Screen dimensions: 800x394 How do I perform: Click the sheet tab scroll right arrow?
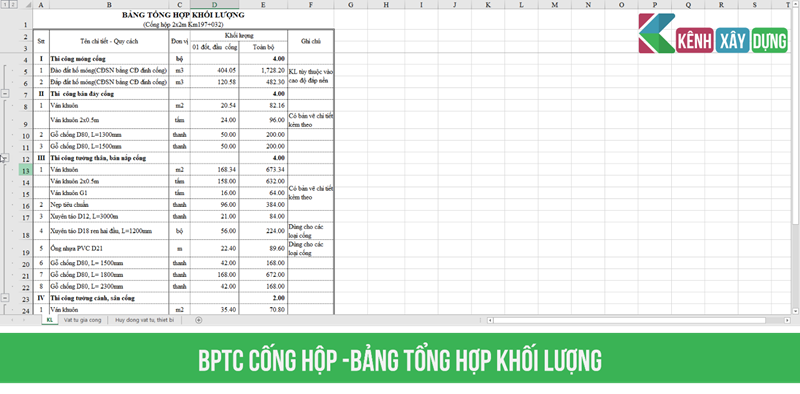point(23,320)
